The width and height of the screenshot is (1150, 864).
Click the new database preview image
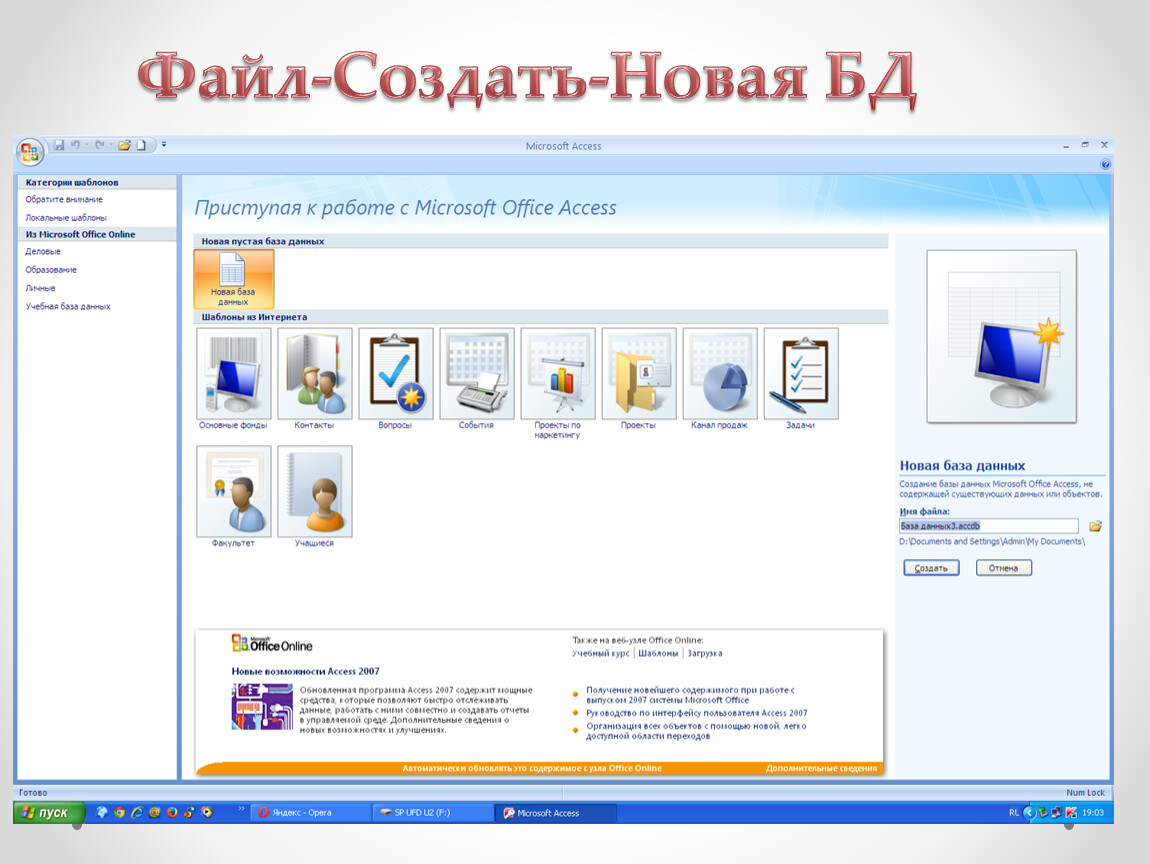[1001, 337]
